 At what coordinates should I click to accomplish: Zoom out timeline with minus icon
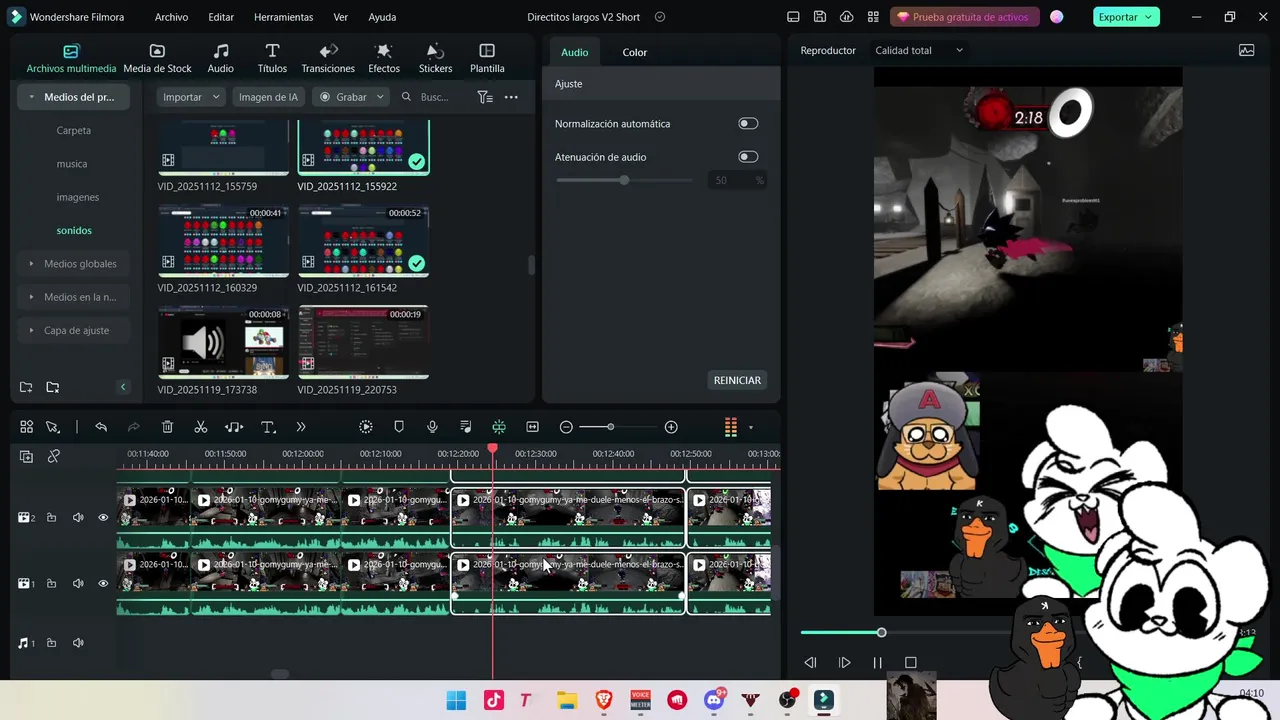point(566,427)
